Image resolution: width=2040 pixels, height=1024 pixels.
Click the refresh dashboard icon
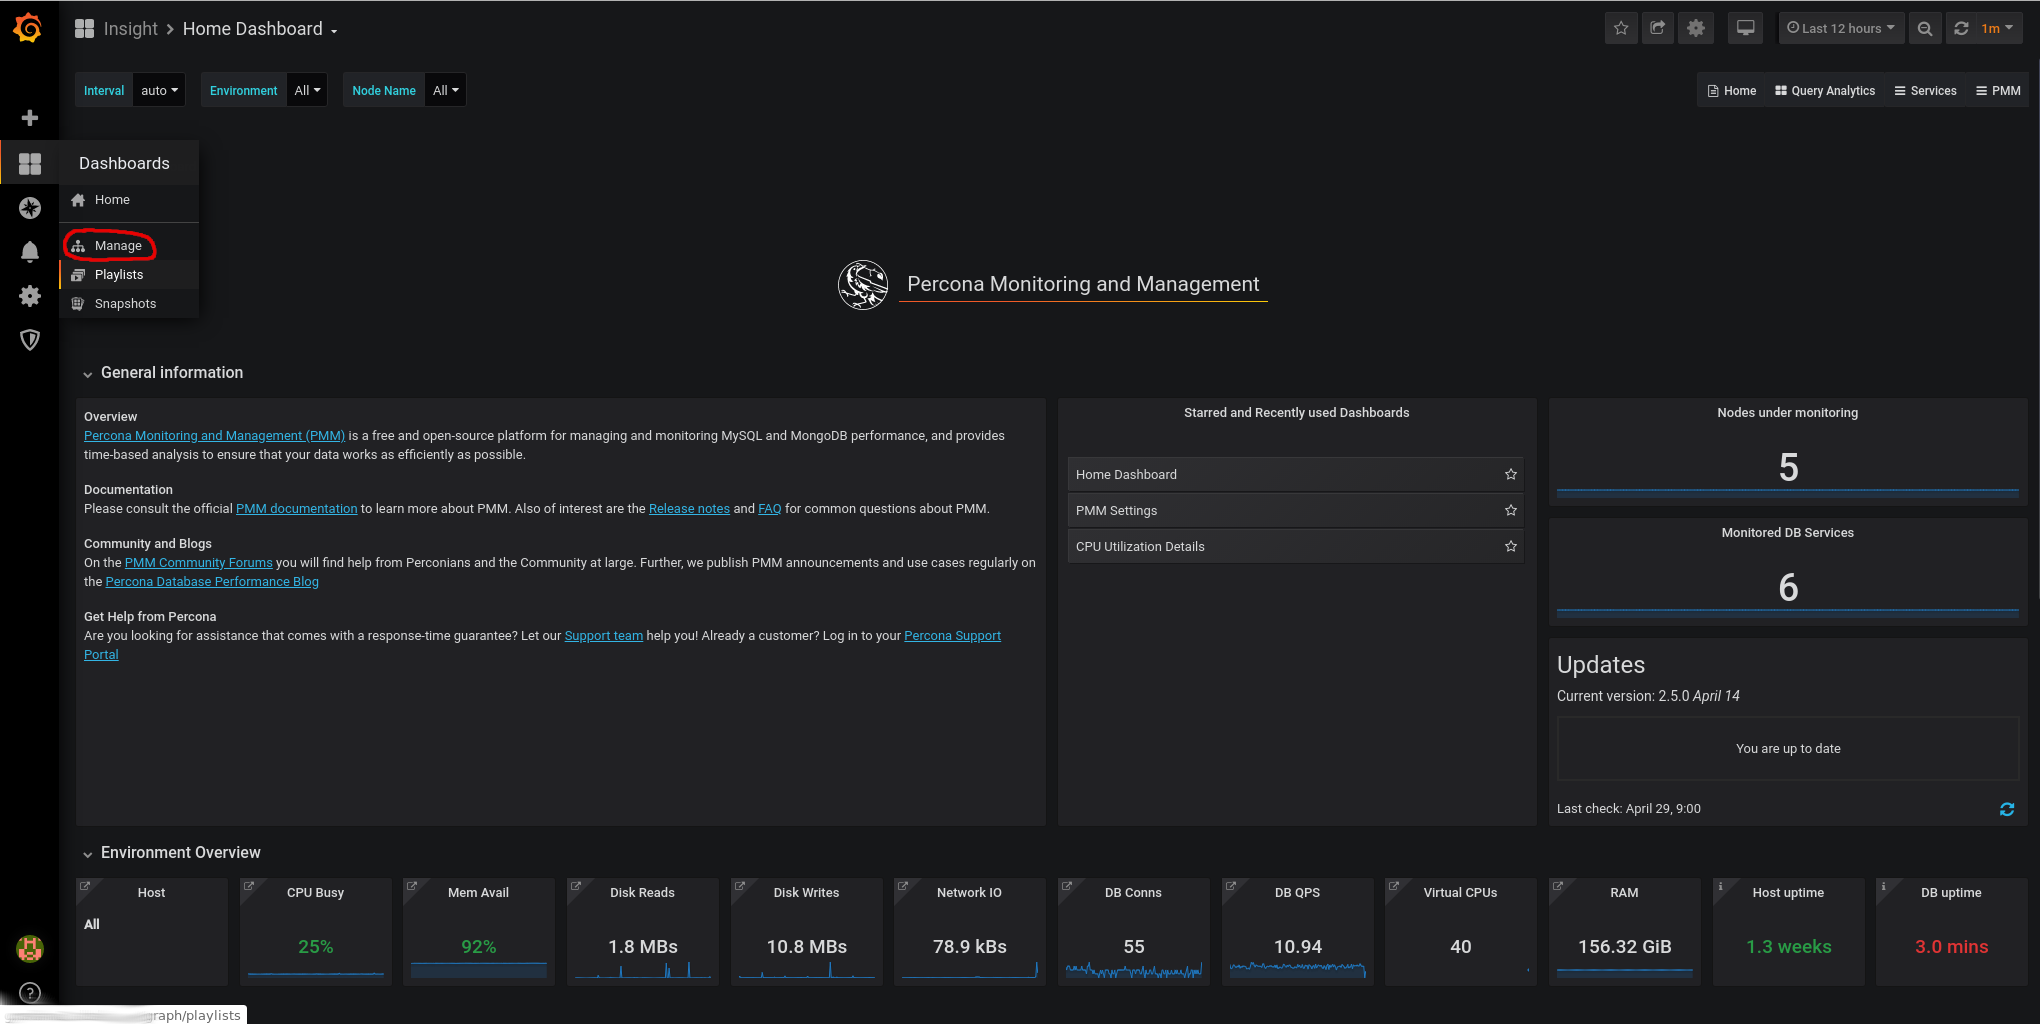[1961, 28]
